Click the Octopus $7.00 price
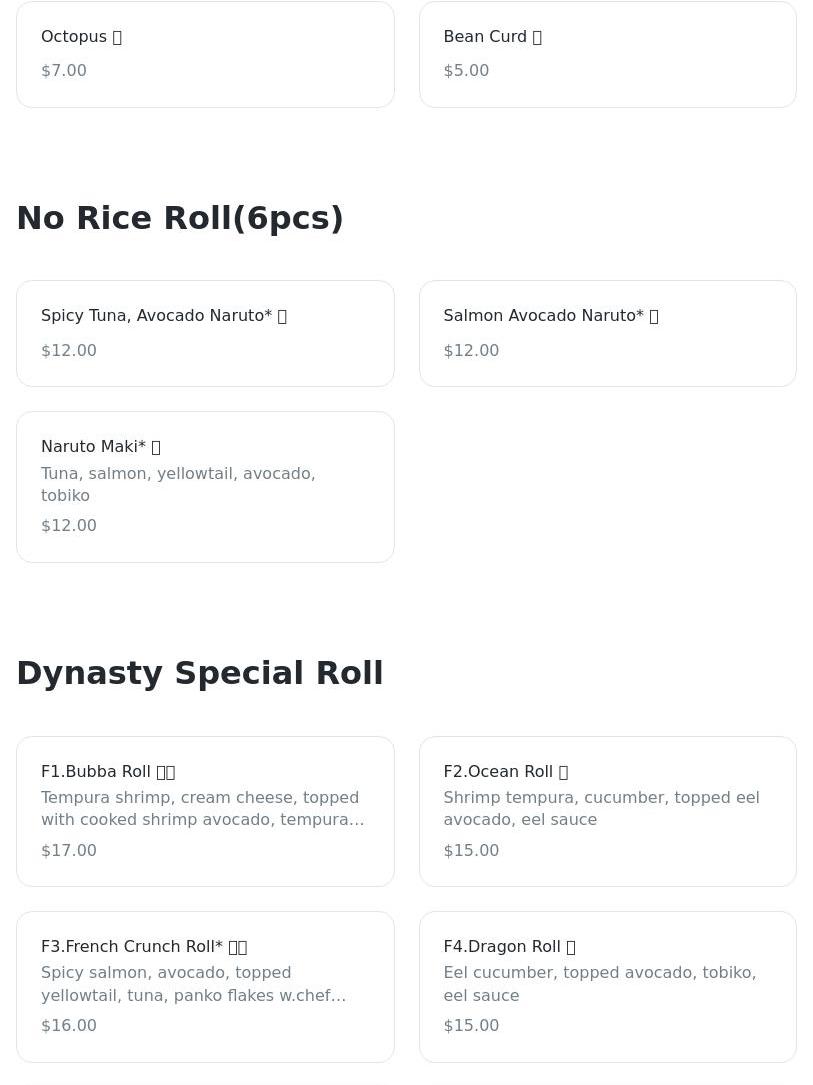The height and width of the screenshot is (1085, 813). (x=64, y=70)
